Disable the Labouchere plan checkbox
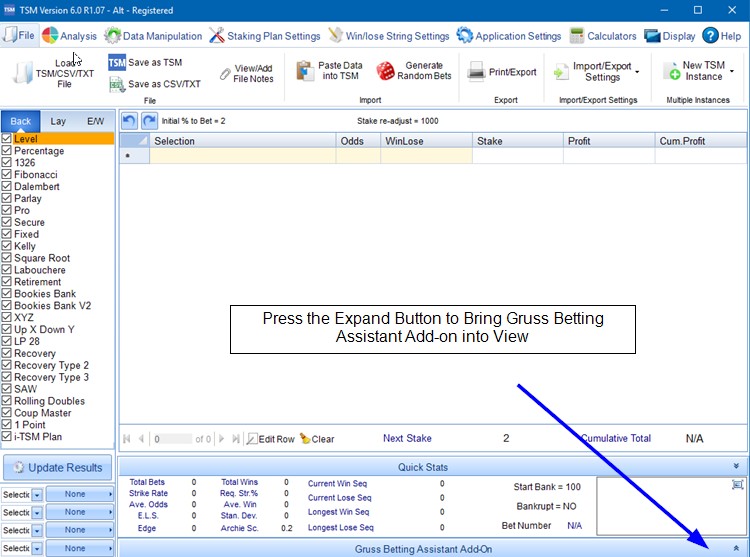The image size is (750, 557). 7,270
